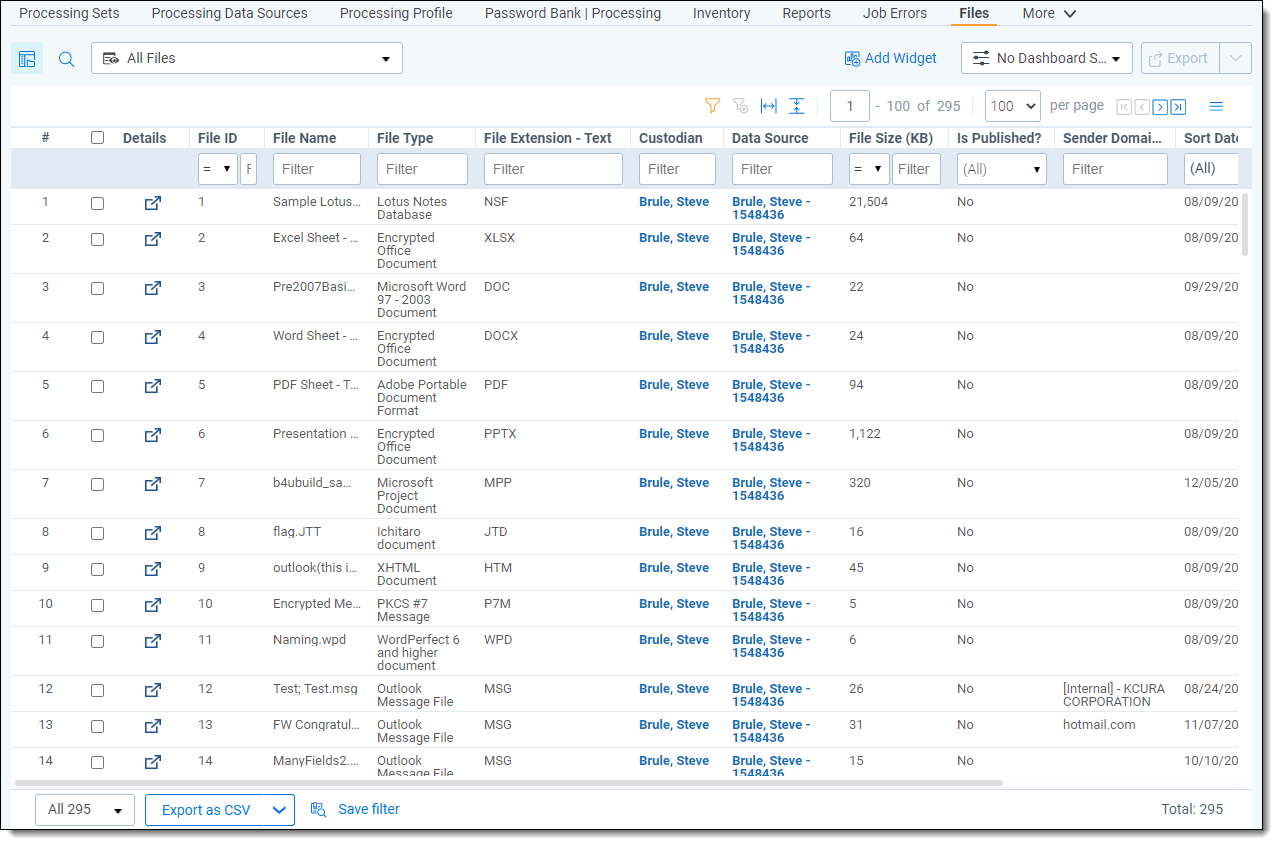
Task: Click the collapse row height icon
Action: click(x=796, y=106)
